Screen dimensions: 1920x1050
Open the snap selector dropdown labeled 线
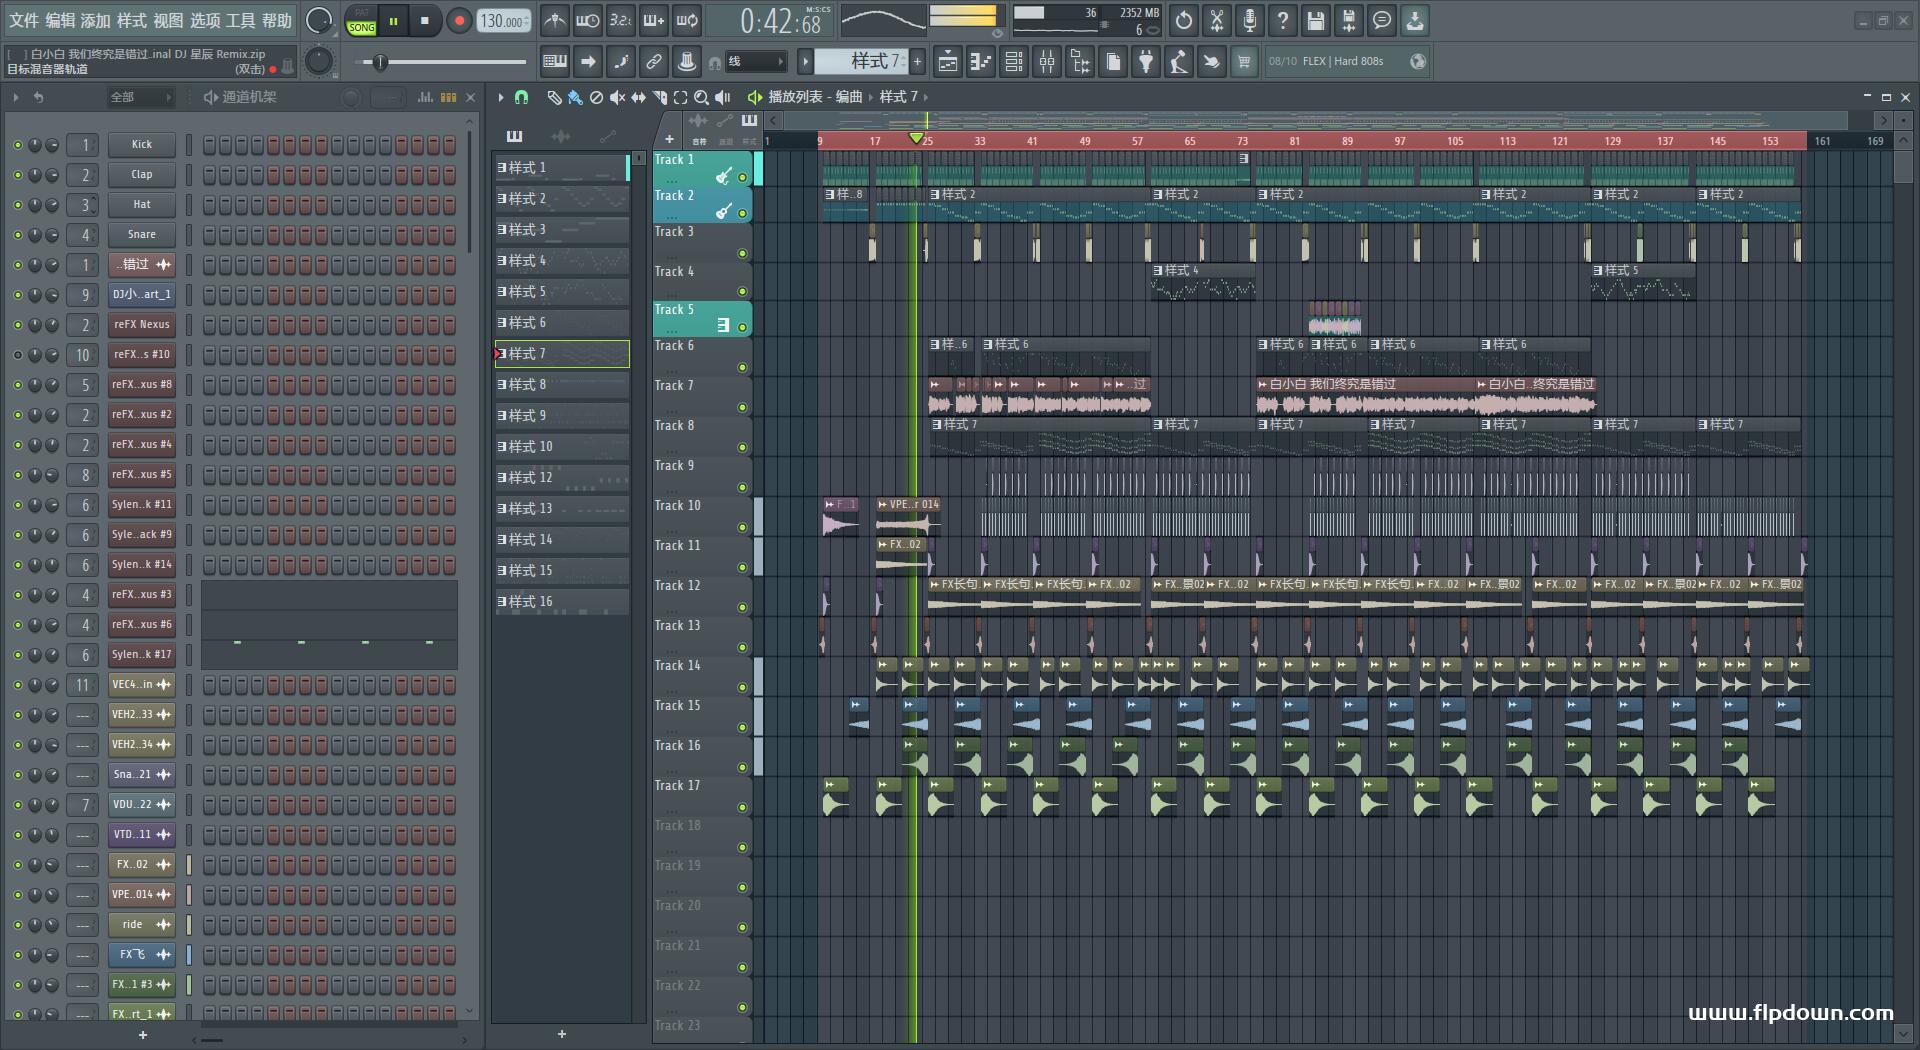point(755,62)
